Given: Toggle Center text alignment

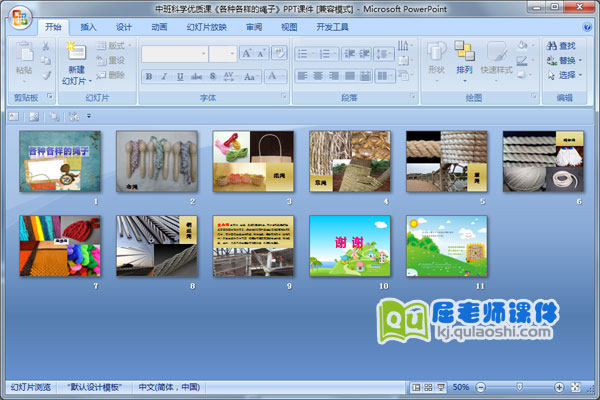Looking at the screenshot, I should pos(318,76).
